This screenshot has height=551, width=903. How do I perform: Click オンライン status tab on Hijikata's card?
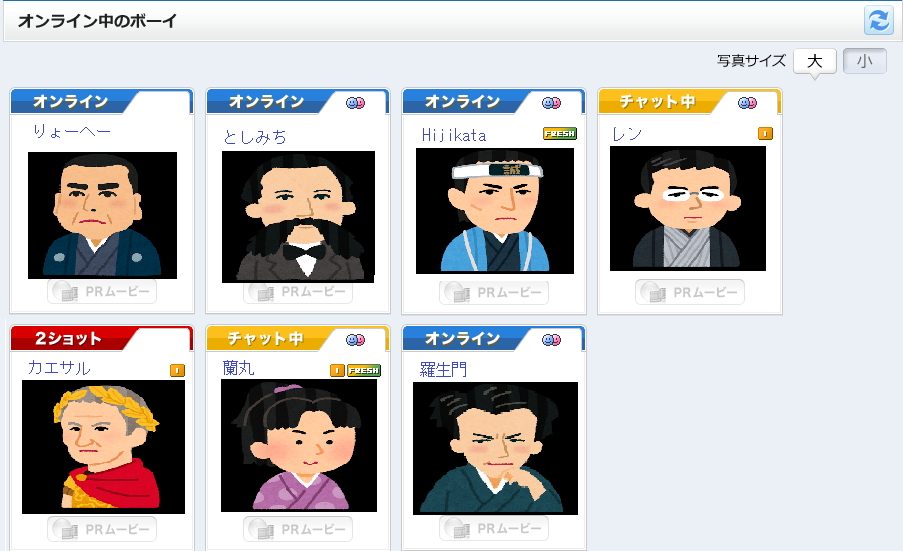462,102
